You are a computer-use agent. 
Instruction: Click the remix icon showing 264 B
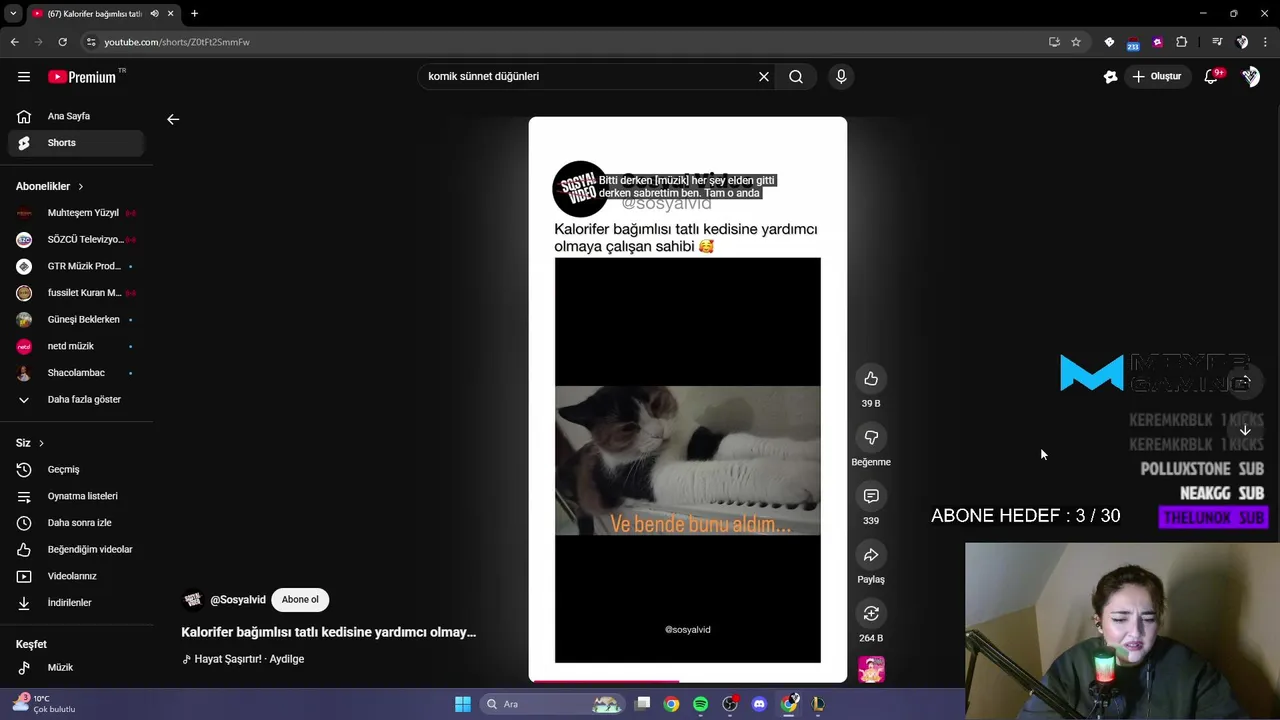click(871, 613)
